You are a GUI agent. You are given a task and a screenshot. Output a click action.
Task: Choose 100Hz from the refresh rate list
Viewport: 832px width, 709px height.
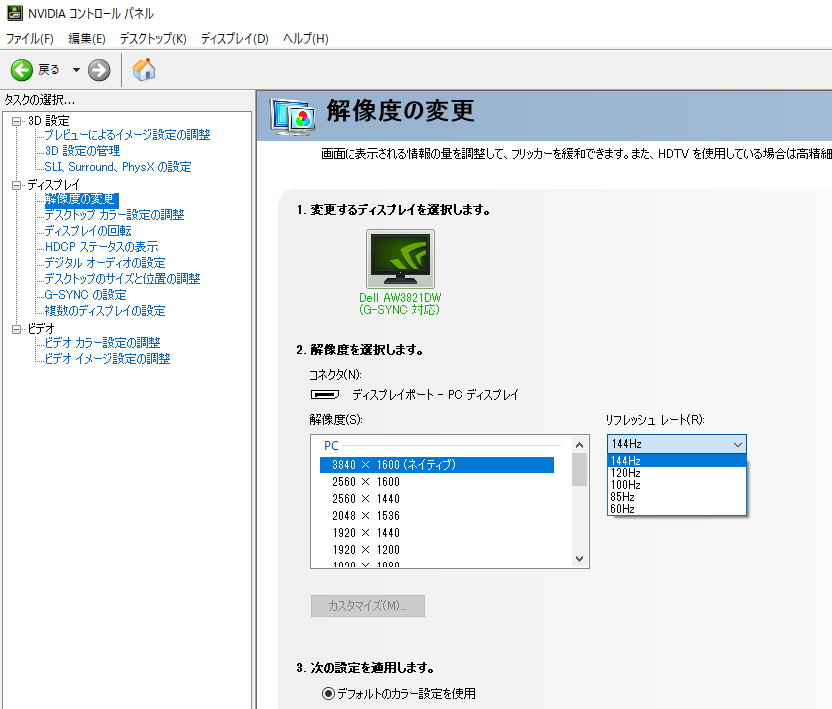pos(677,485)
